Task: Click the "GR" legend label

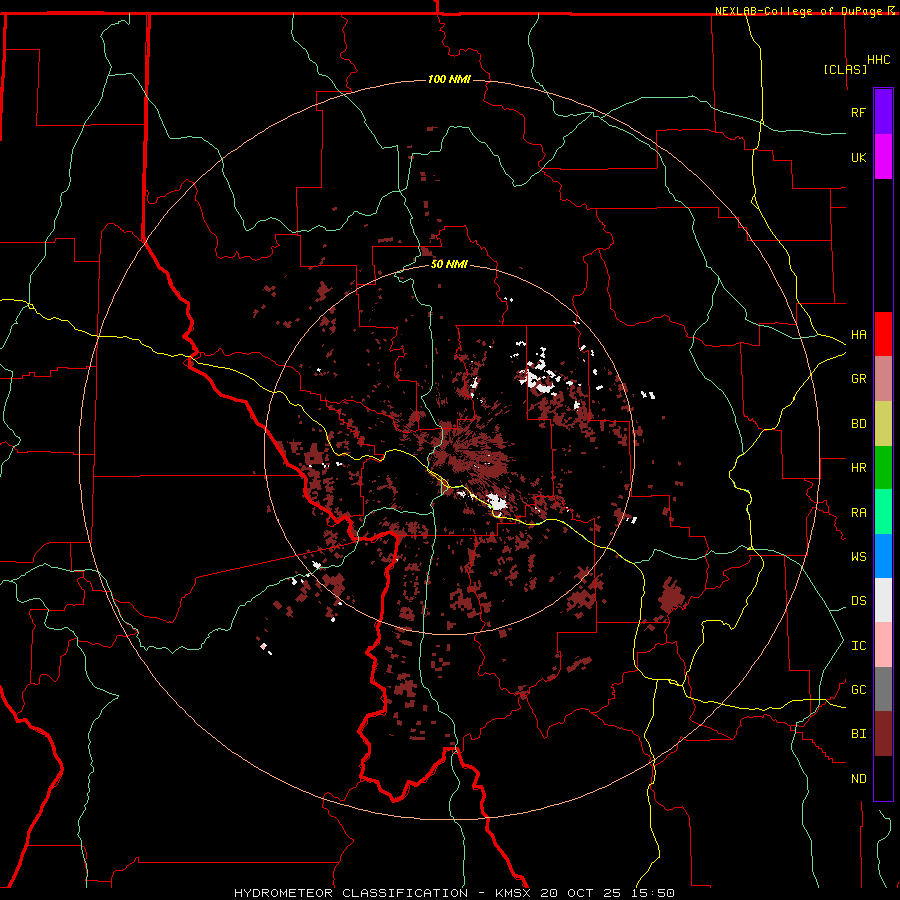Action: [x=858, y=379]
